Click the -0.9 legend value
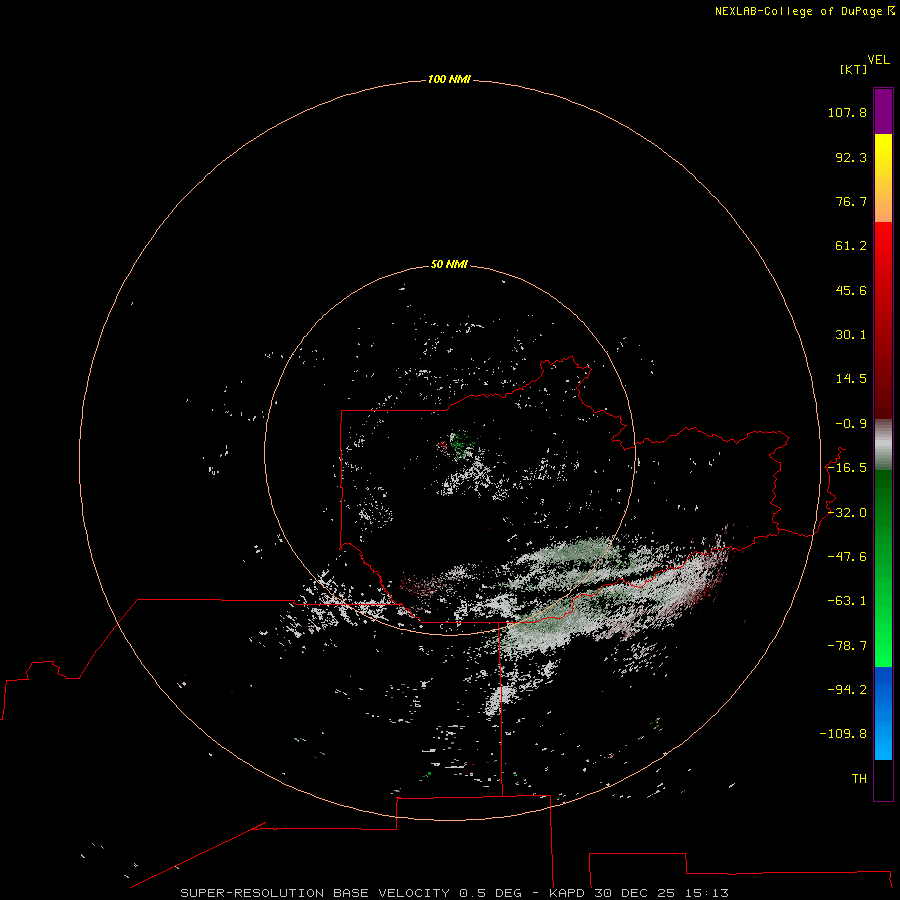 tap(851, 424)
